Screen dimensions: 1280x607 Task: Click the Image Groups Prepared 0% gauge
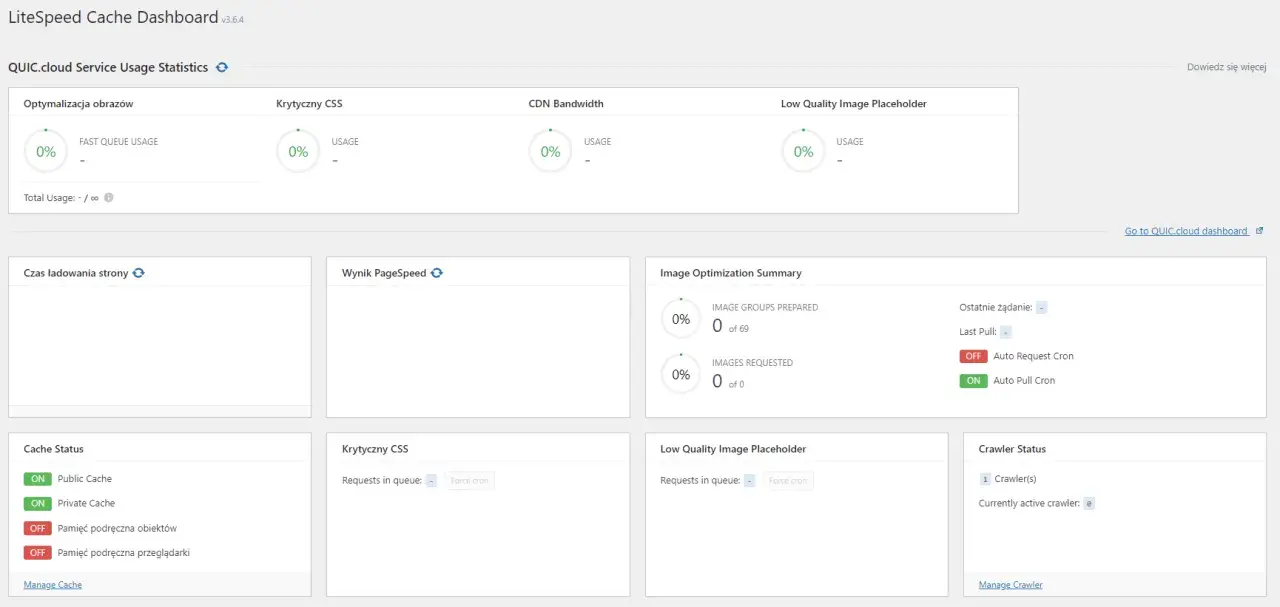[x=681, y=319]
